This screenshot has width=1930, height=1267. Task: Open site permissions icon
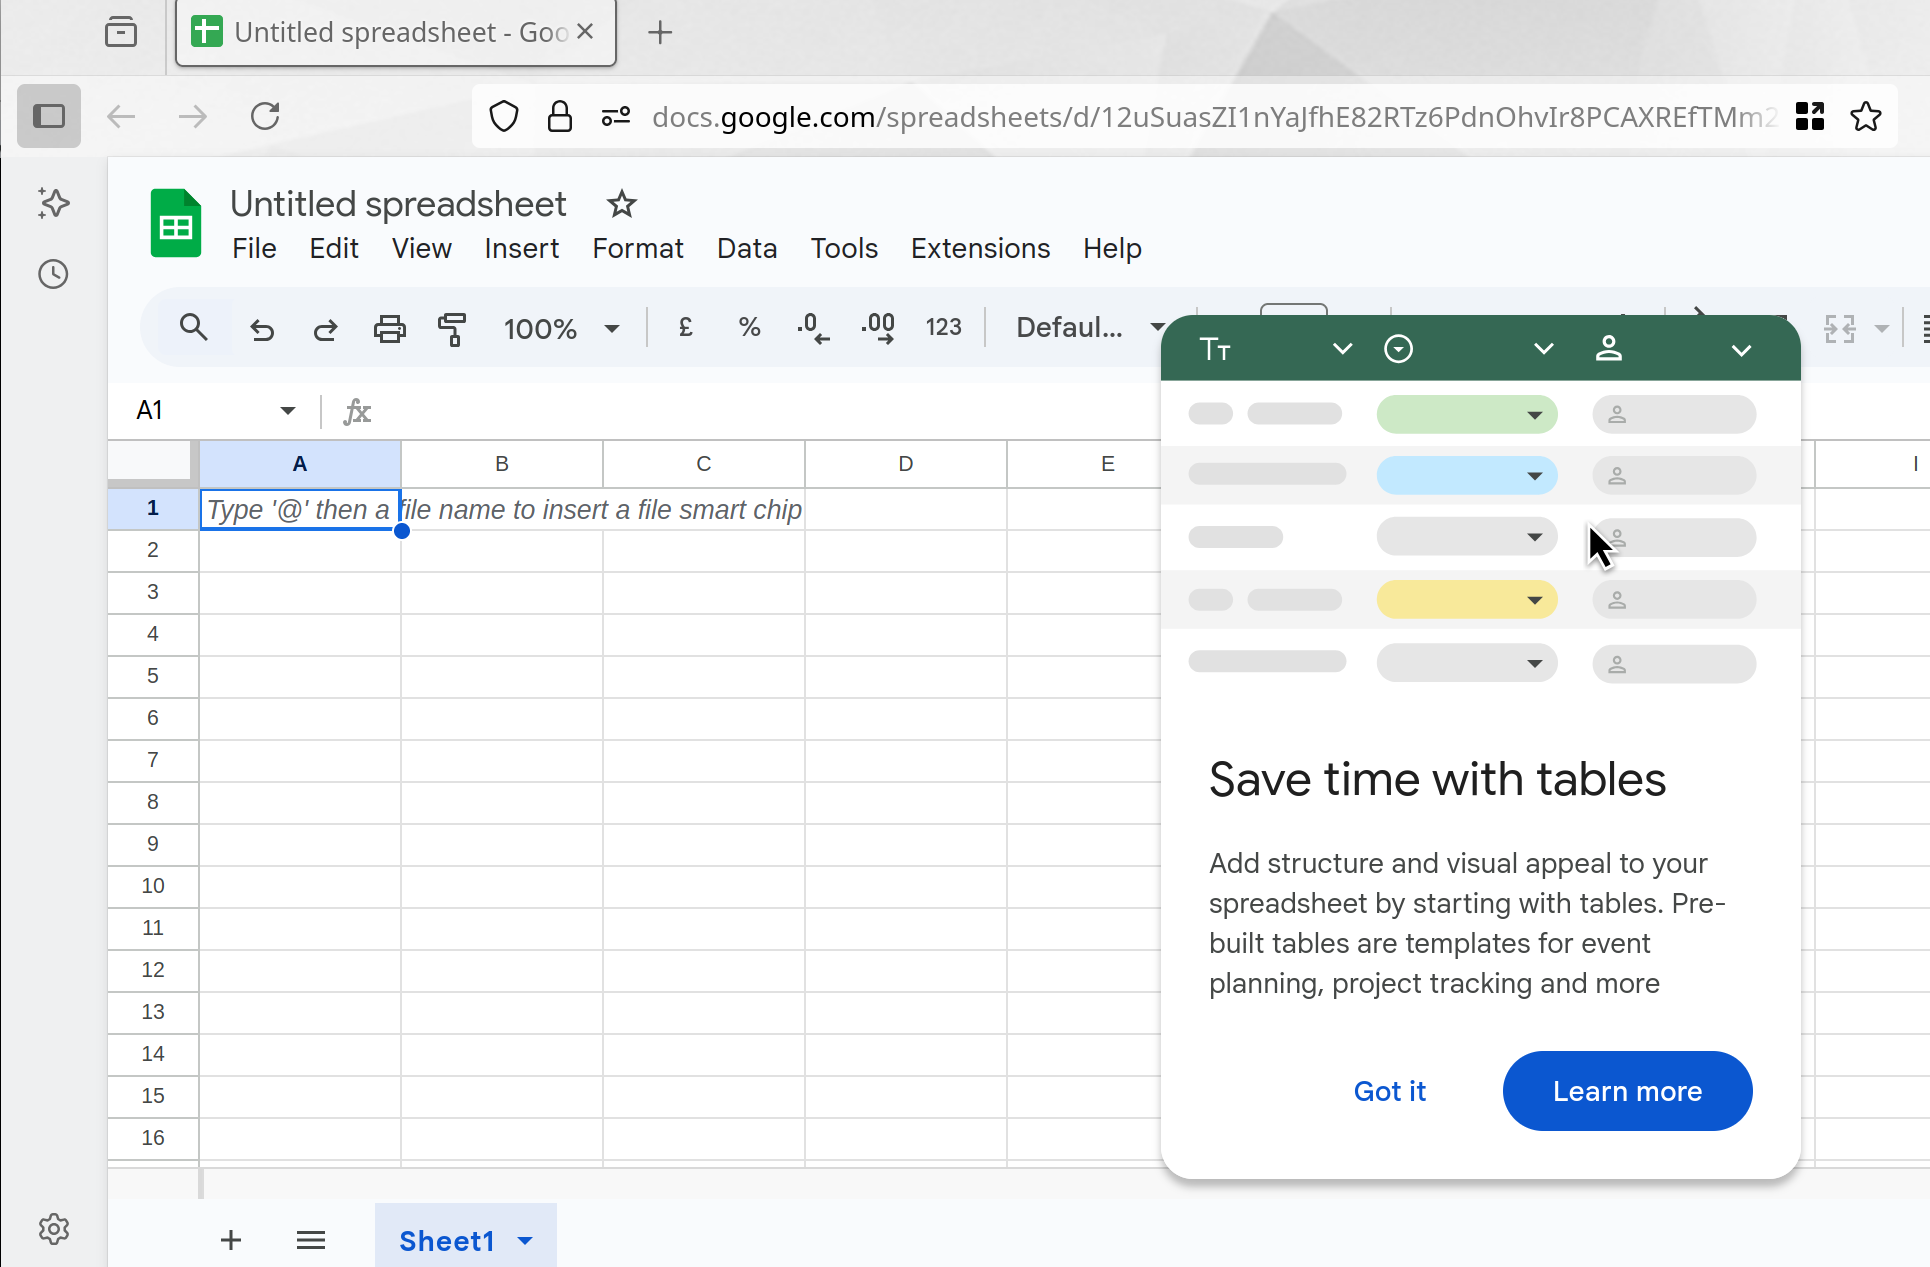click(616, 117)
